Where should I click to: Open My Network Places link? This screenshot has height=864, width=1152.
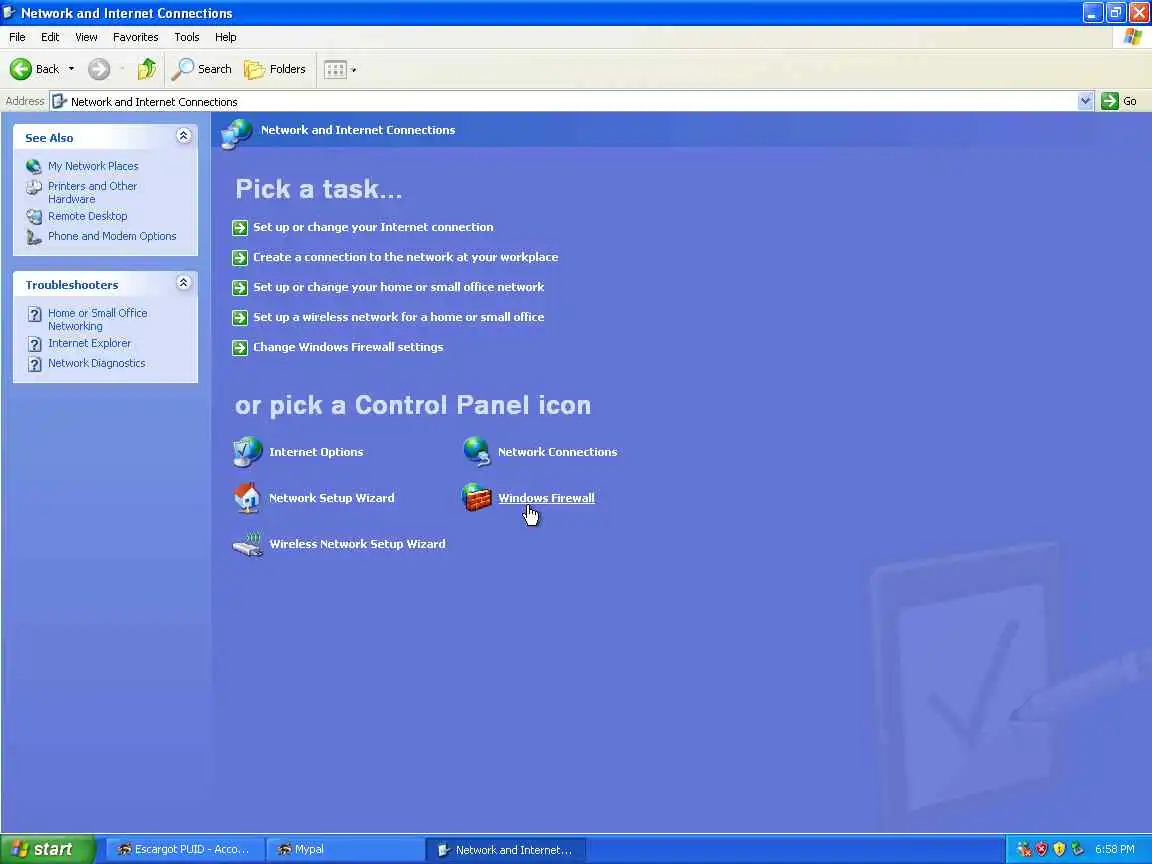pos(93,166)
